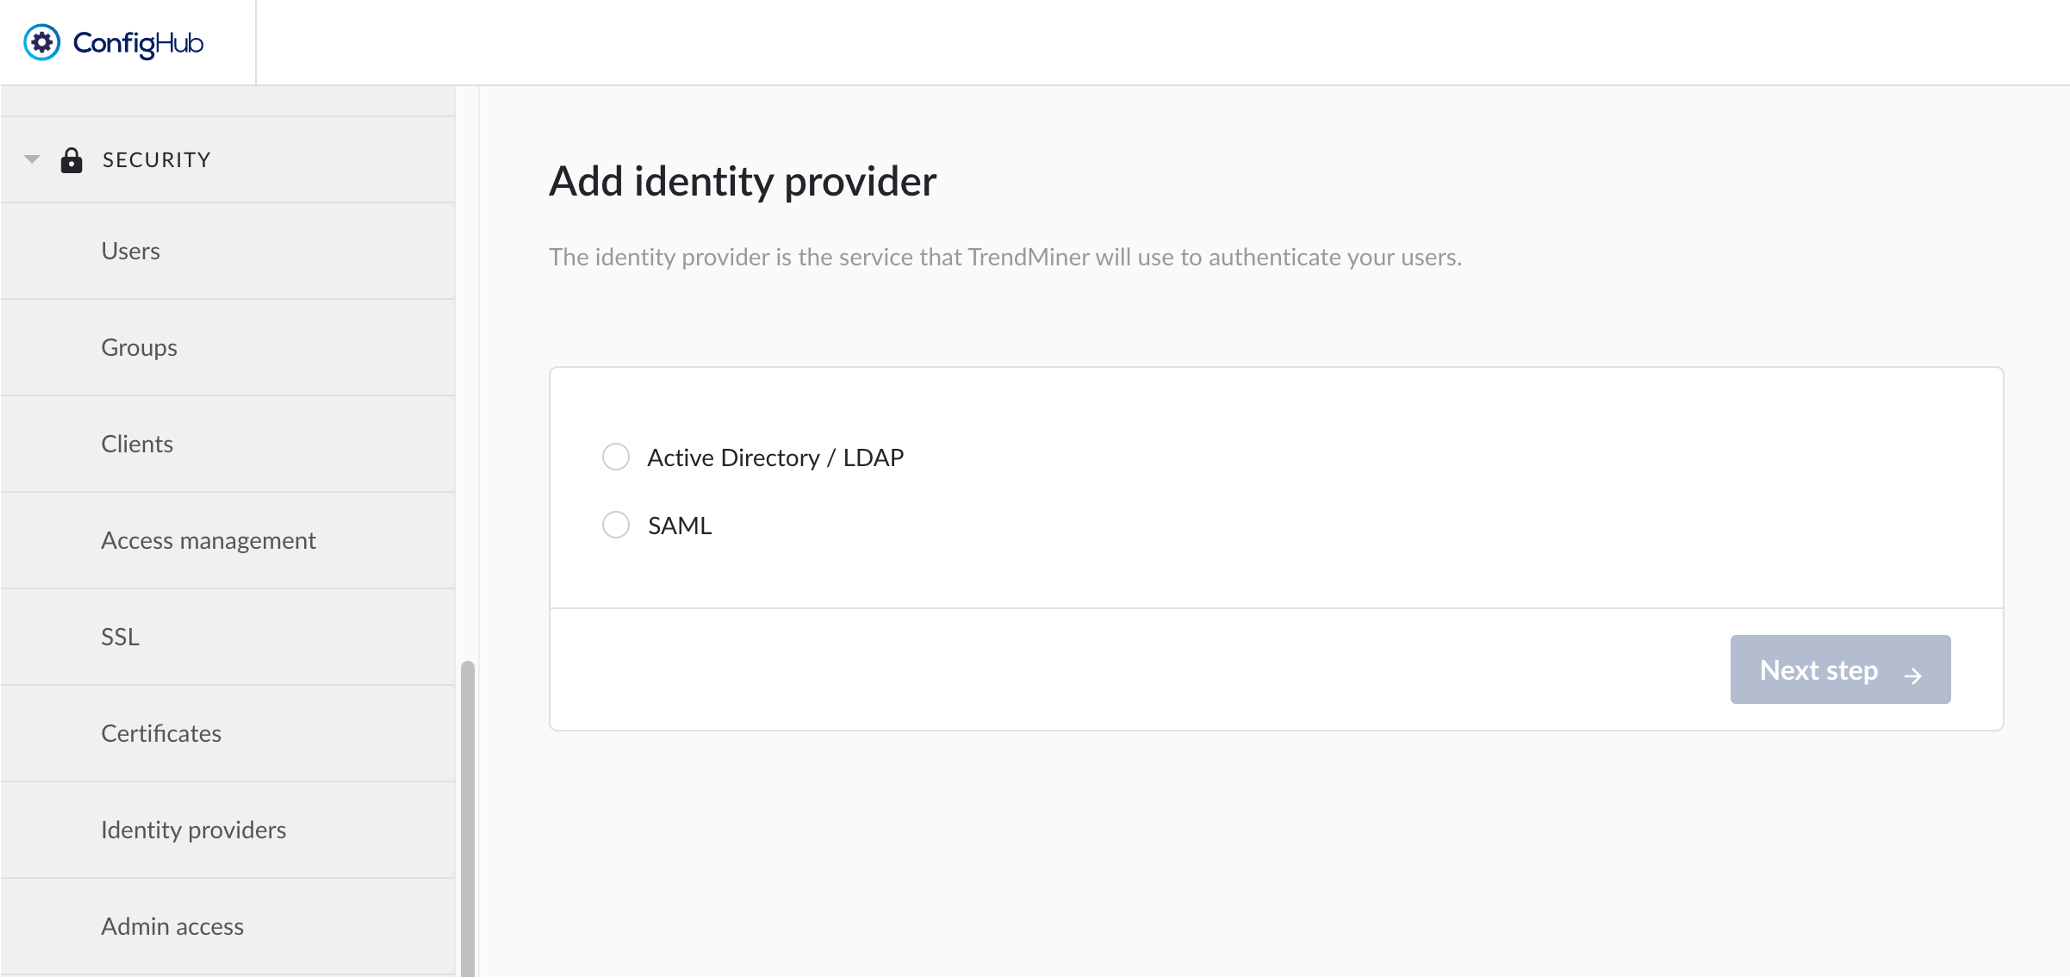Open the SSL configuration page
The image size is (2070, 978).
click(x=119, y=636)
